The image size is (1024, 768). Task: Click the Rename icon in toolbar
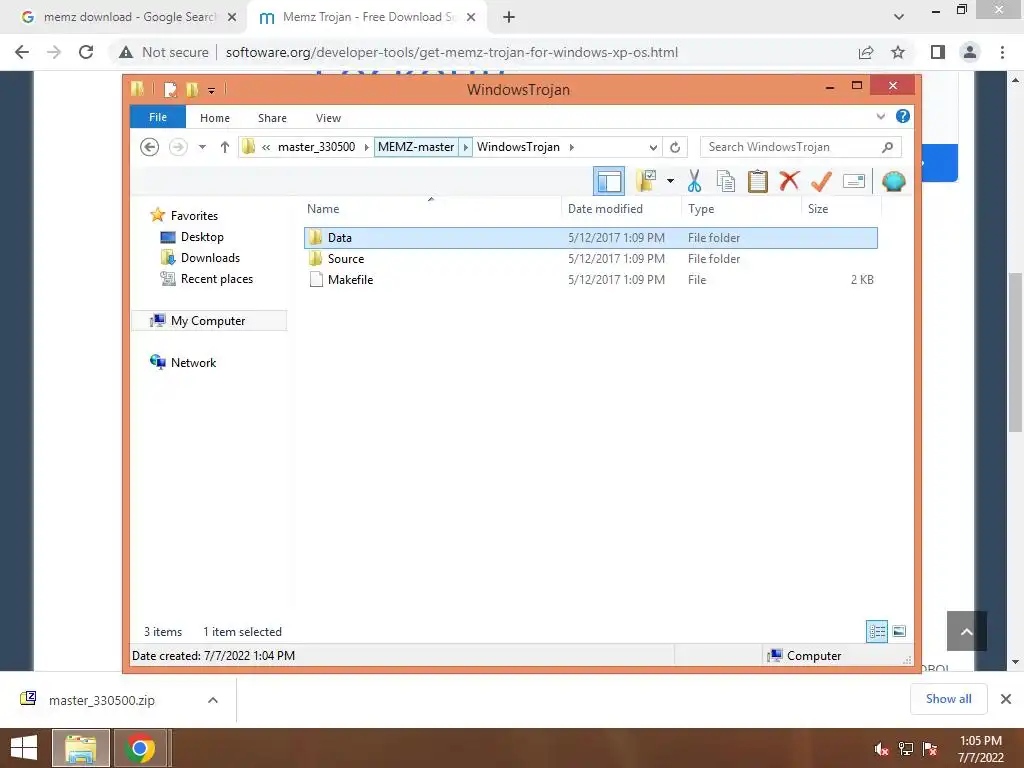[854, 181]
